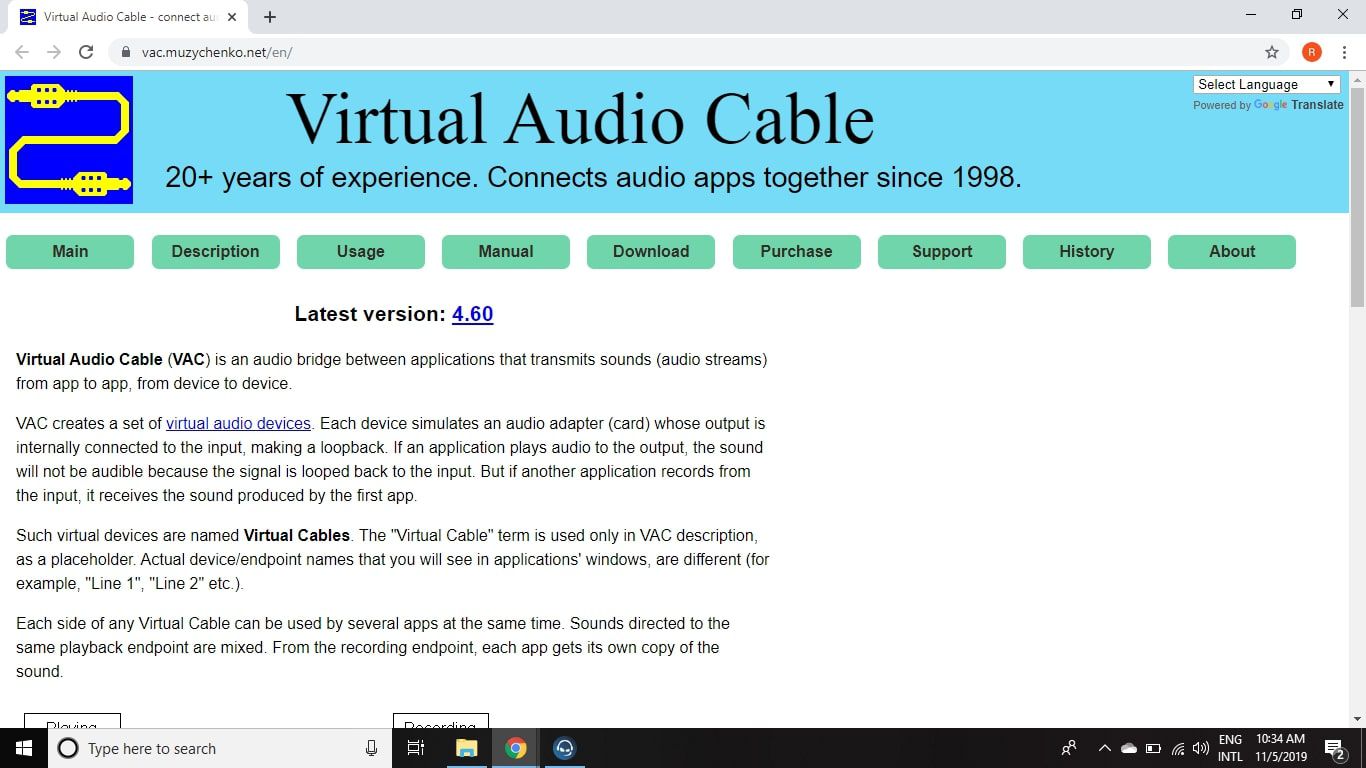Click the Google Translate link
The height and width of the screenshot is (768, 1366).
tap(1299, 105)
